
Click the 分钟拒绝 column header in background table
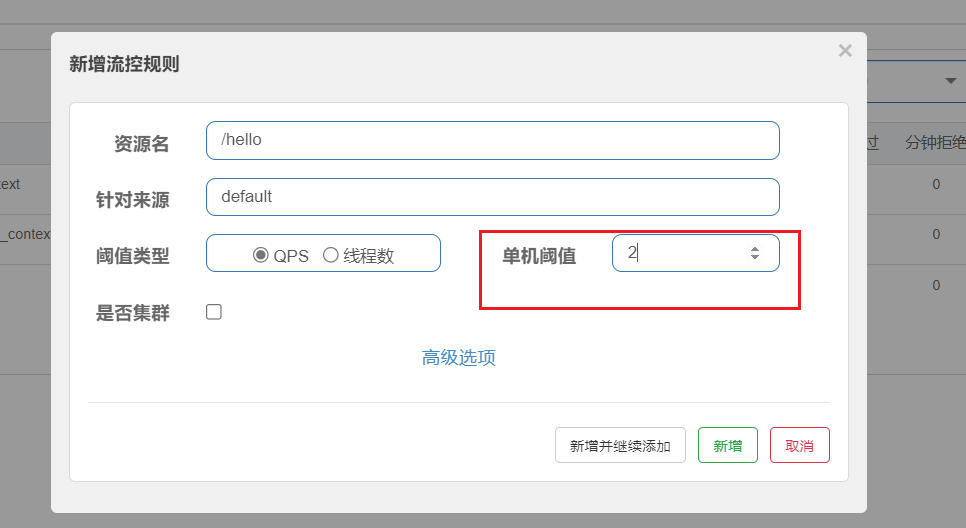(935, 143)
